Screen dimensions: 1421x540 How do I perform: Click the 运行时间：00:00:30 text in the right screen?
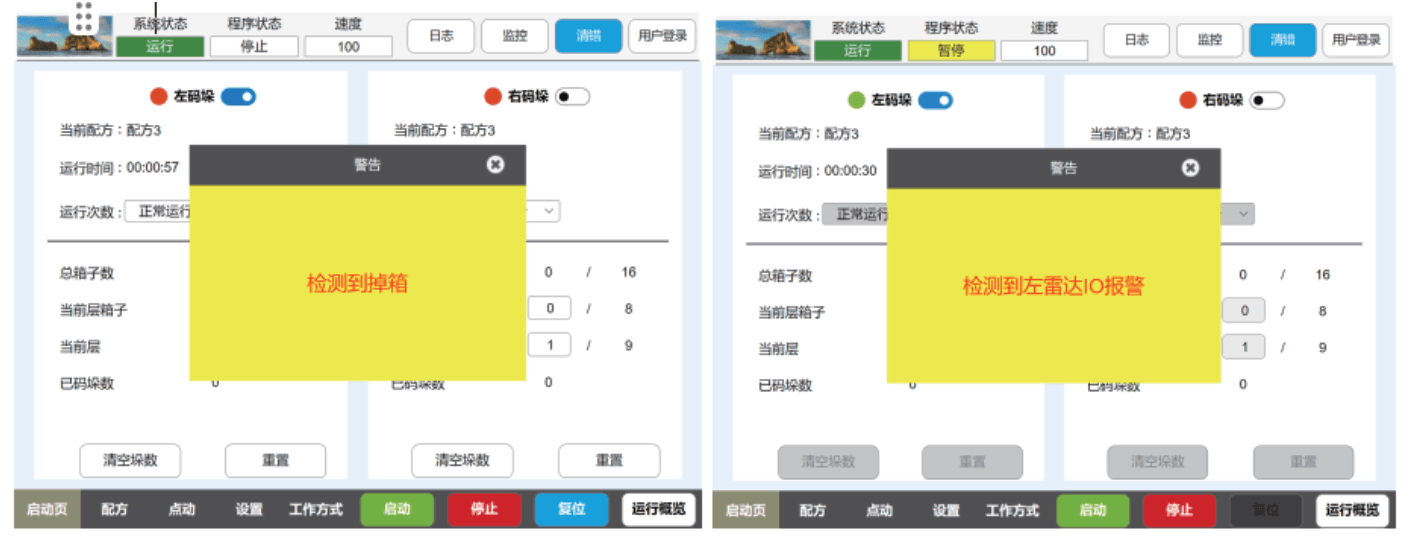pos(817,171)
